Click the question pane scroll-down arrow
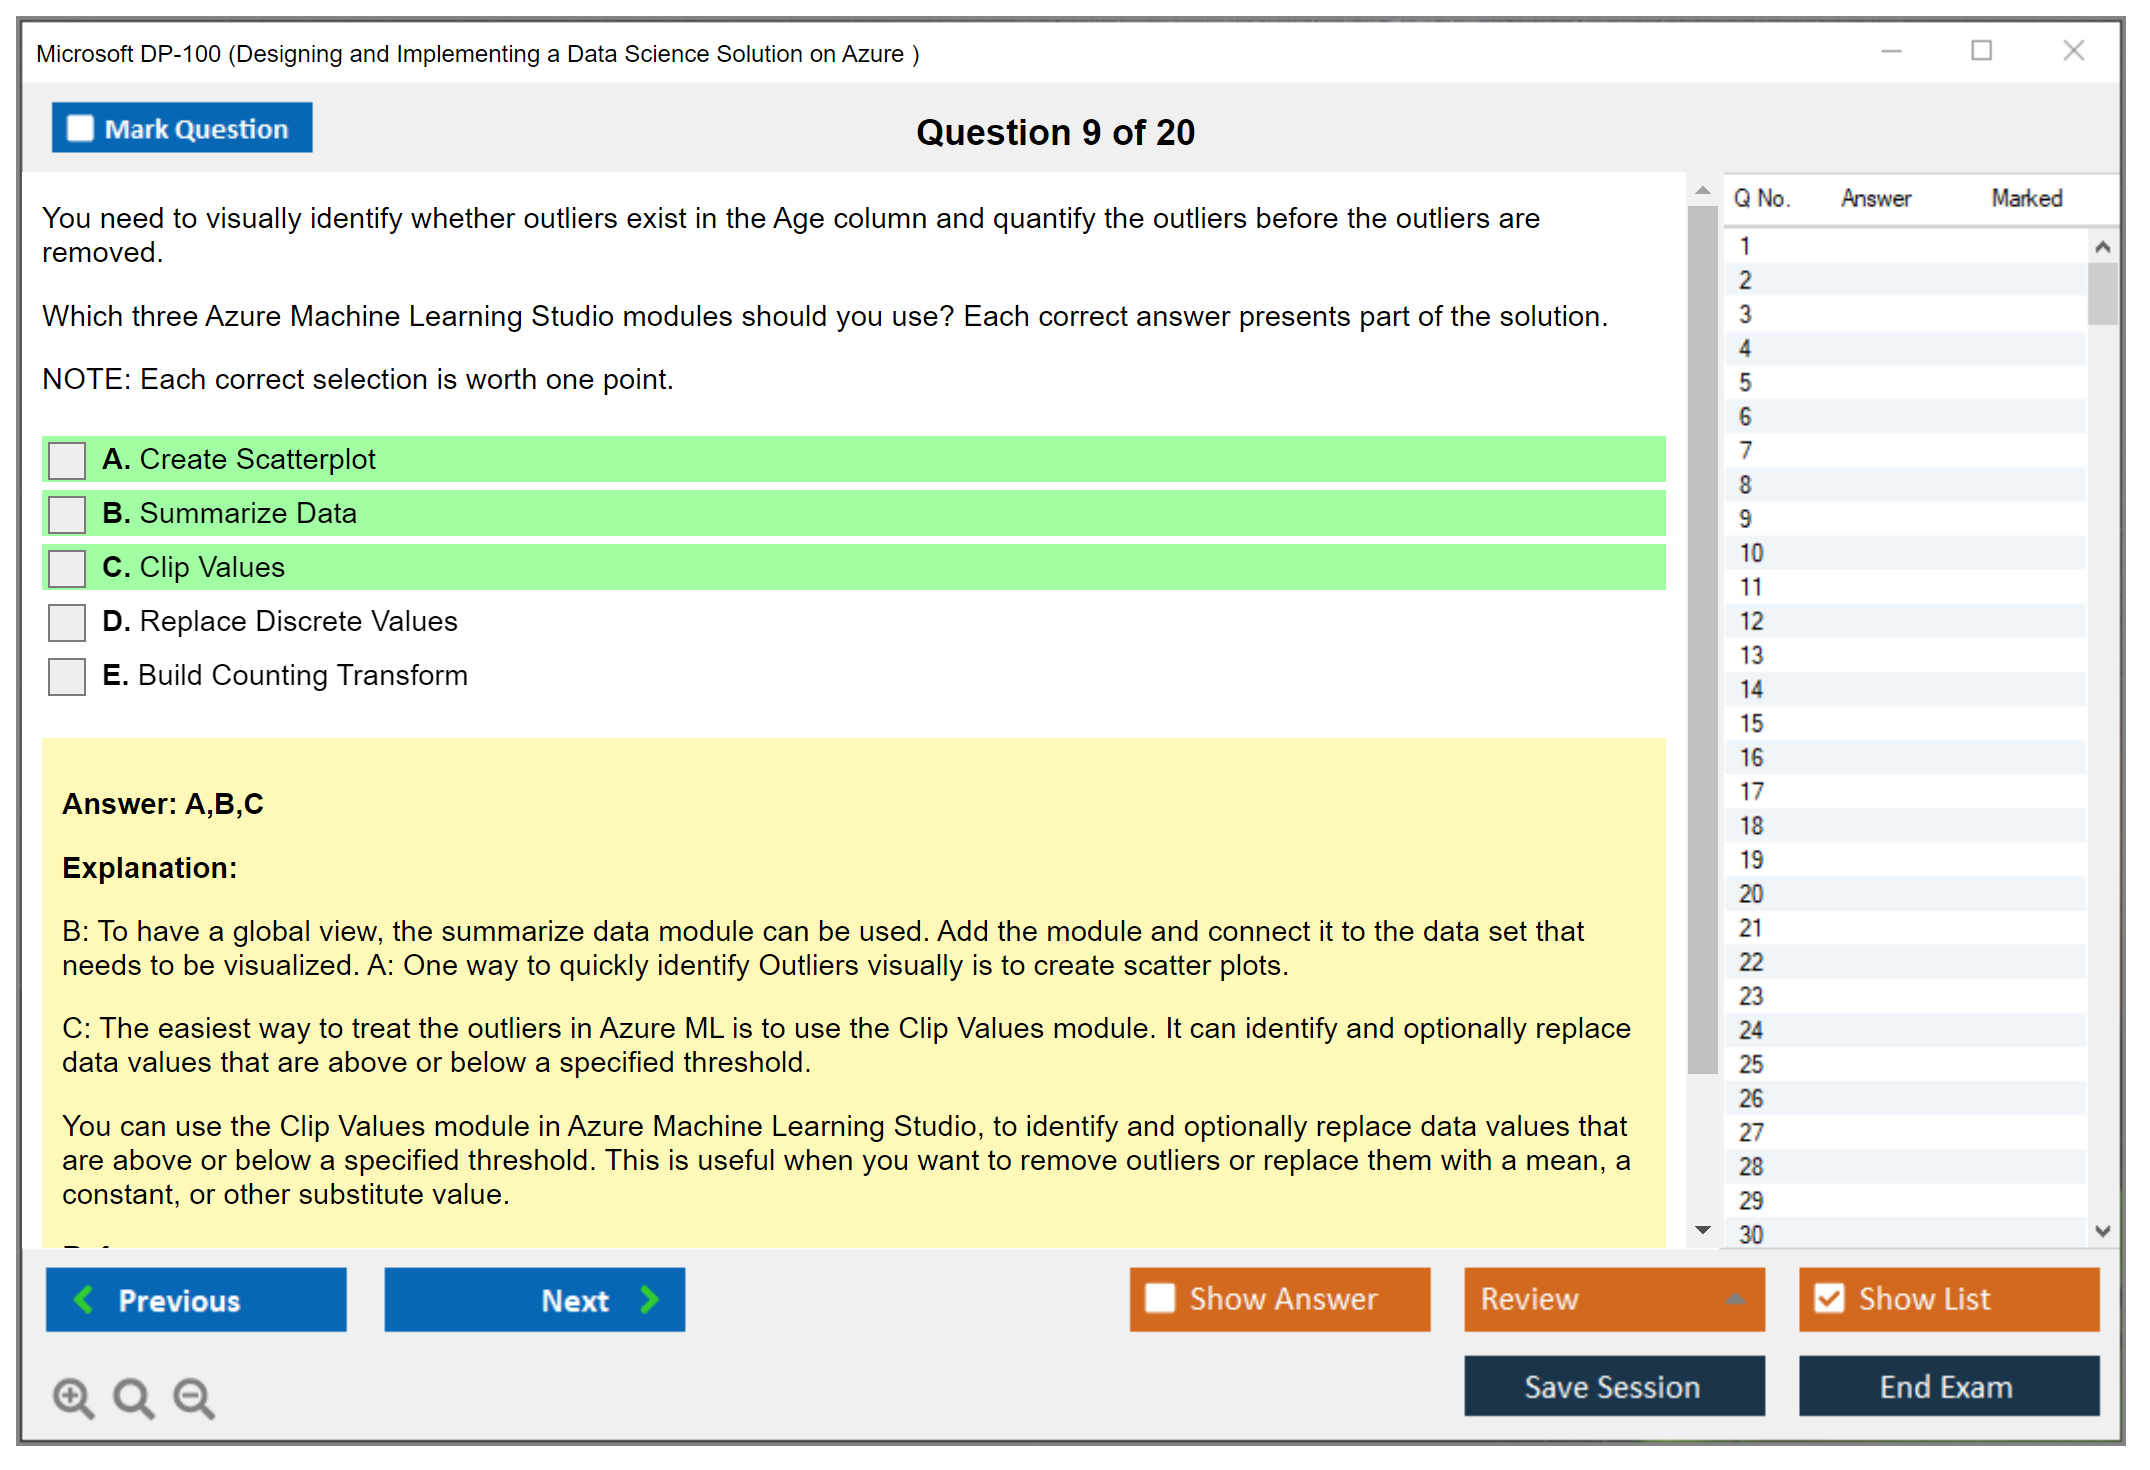This screenshot has height=1470, width=2150. coord(1703,1230)
